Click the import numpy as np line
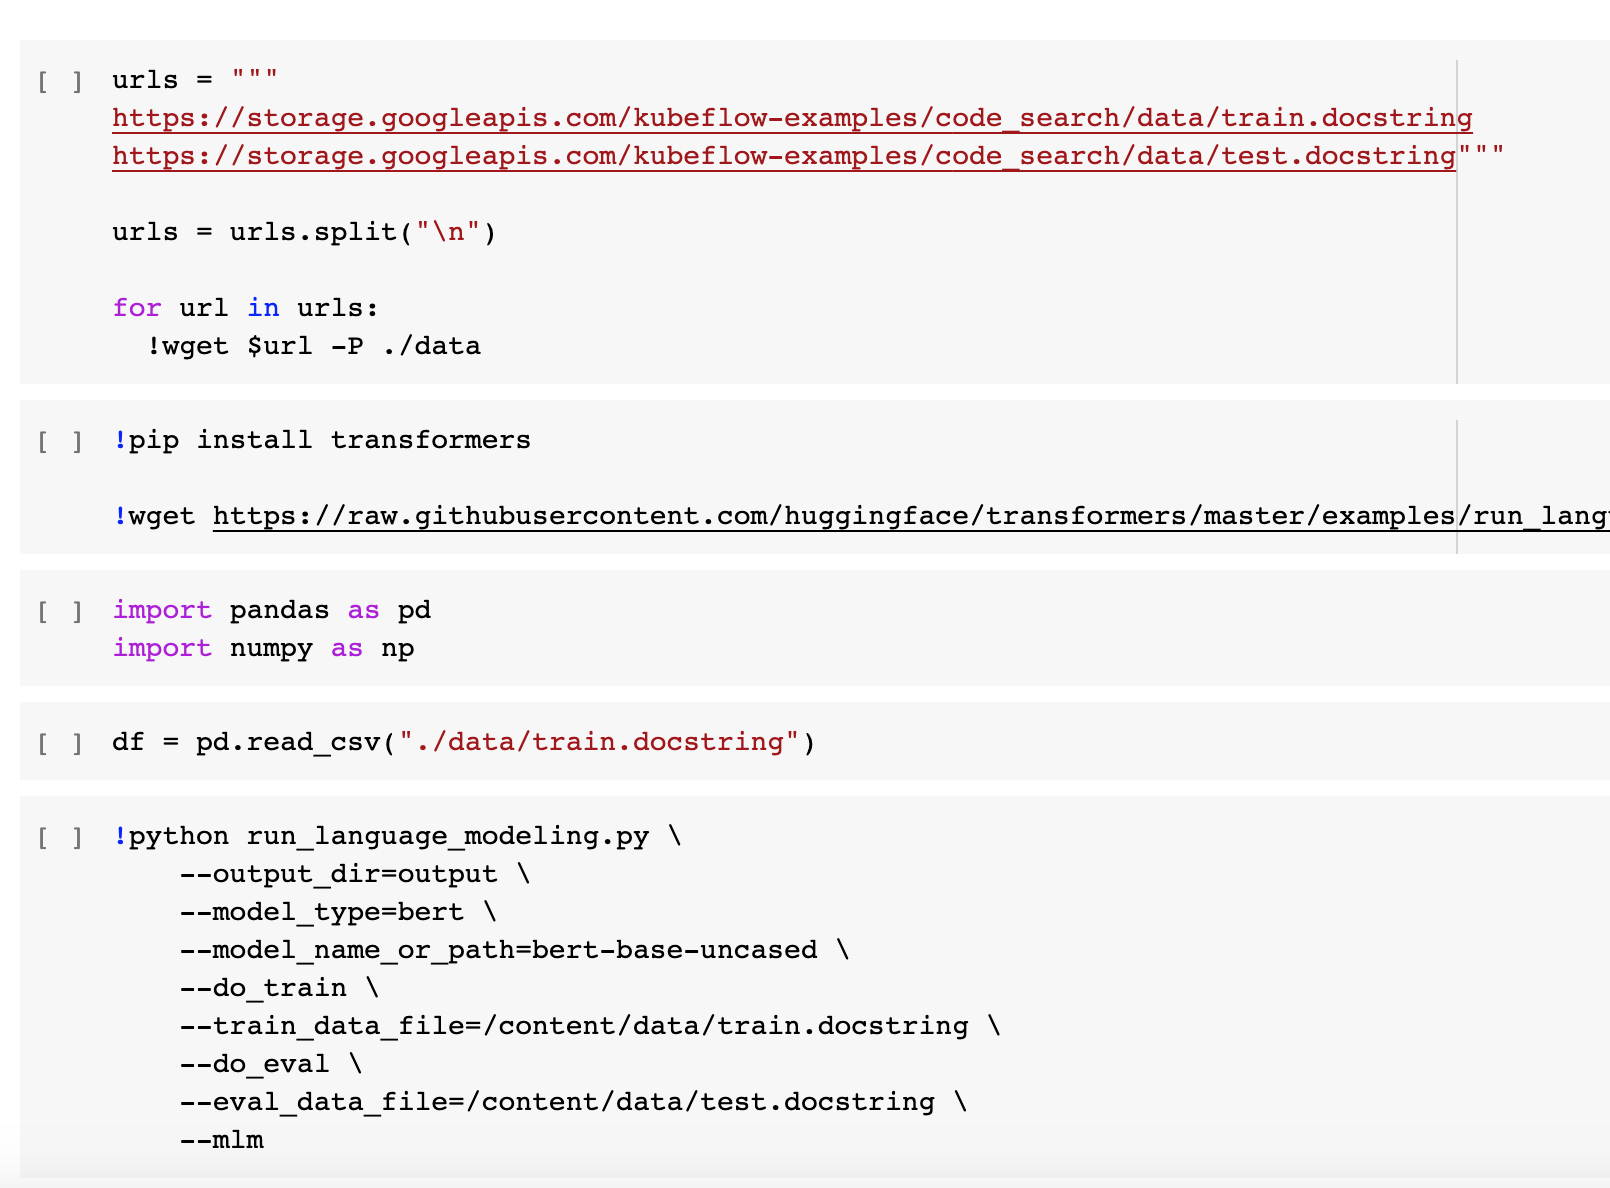 tap(263, 648)
